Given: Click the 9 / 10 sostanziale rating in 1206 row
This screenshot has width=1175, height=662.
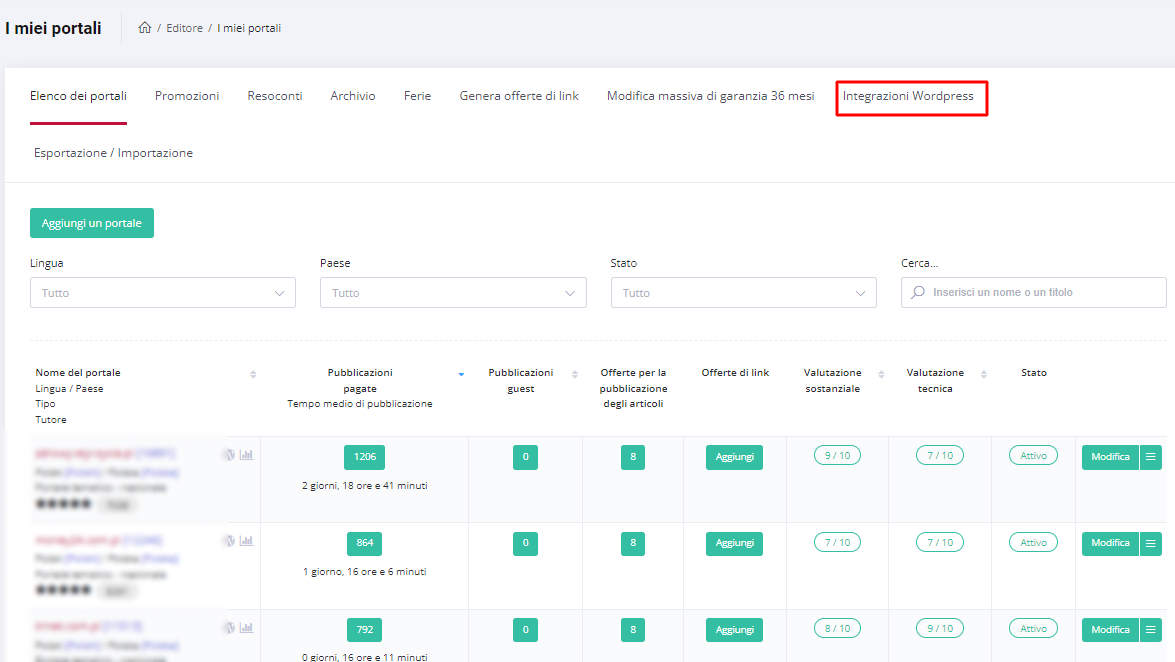Looking at the screenshot, I should pyautogui.click(x=837, y=456).
